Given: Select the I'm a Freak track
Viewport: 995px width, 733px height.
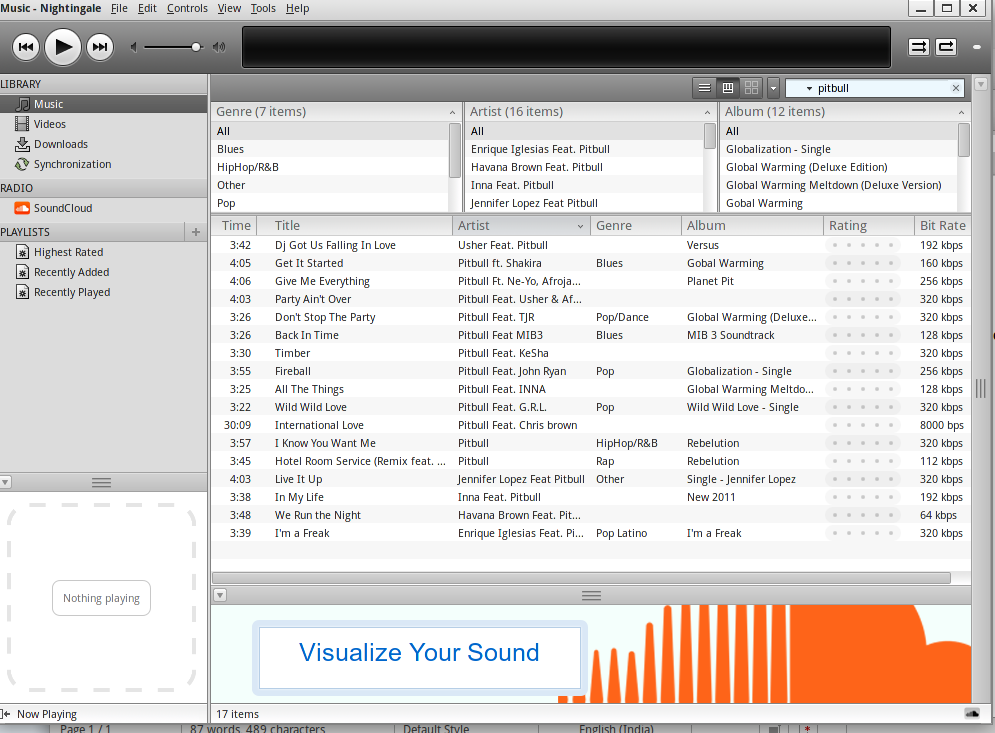Looking at the screenshot, I should click(590, 533).
